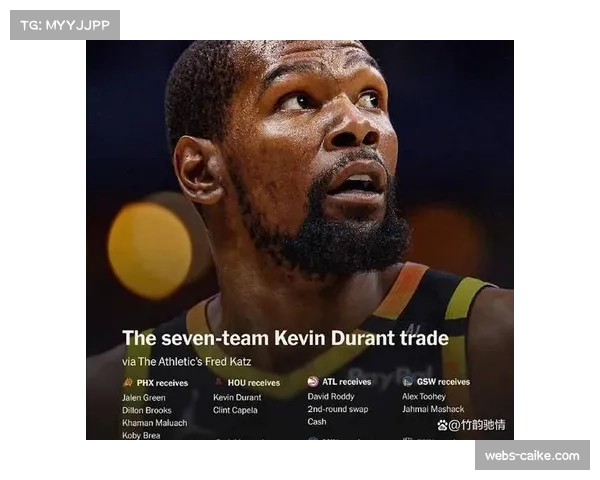
Task: Select the ATL receives heading
Action: click(346, 382)
